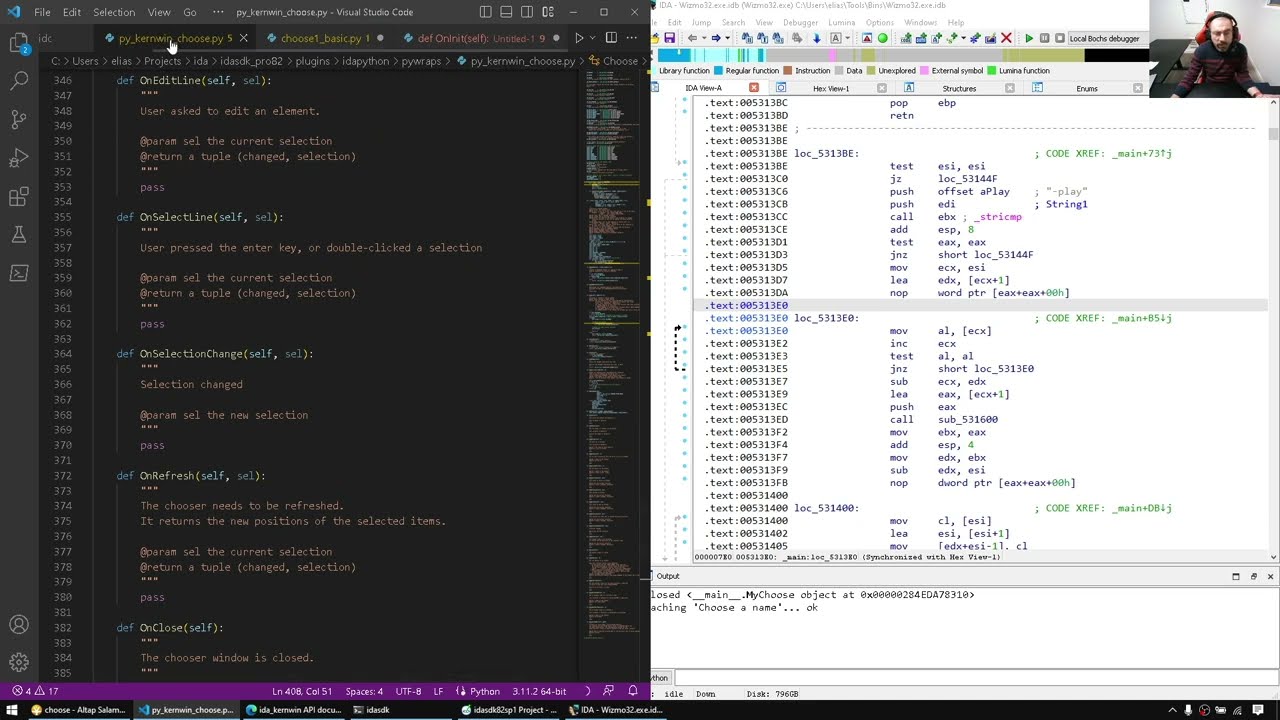Open the py_kernwin_choose.py breadcrumb
1280x720 pixels.
516,61
